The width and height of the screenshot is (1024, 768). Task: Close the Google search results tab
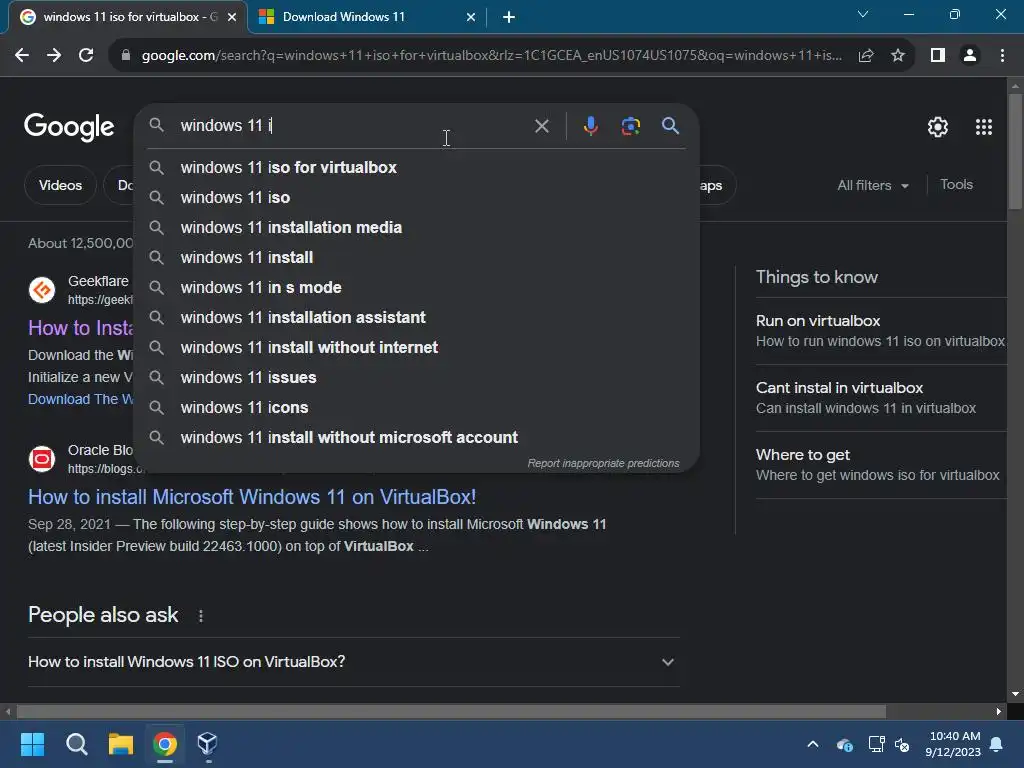click(232, 17)
